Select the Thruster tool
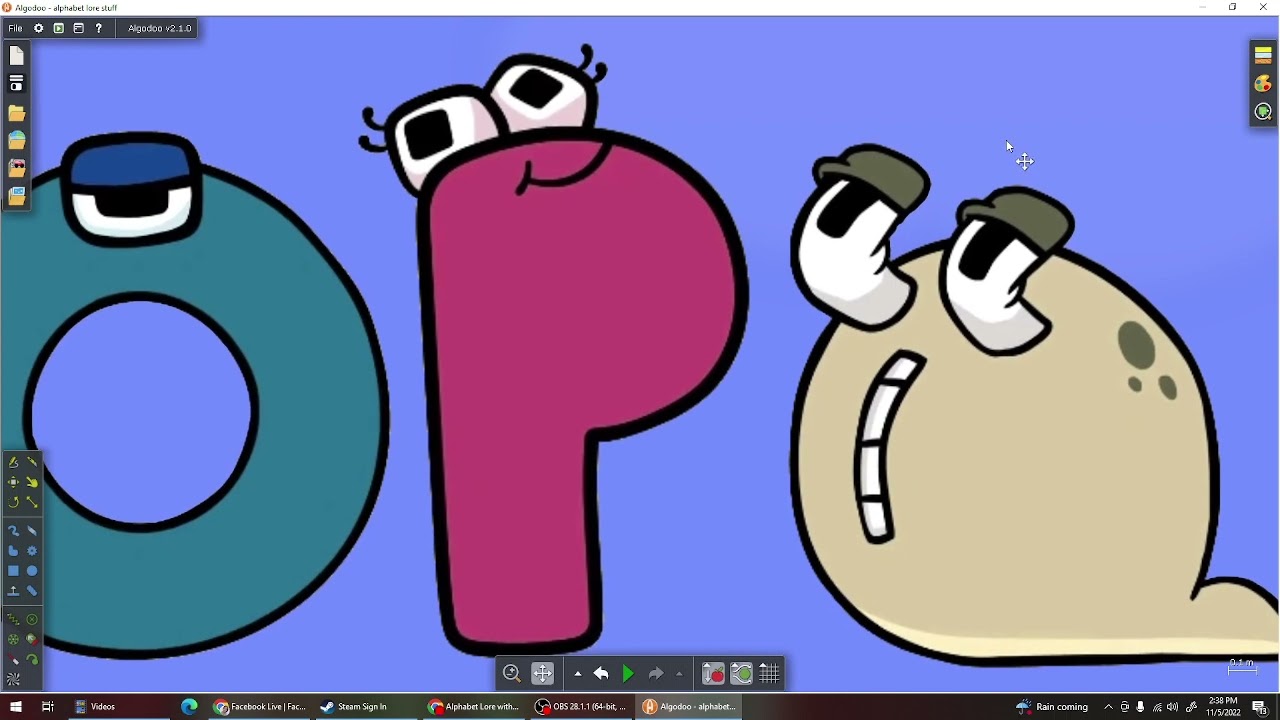 32,639
